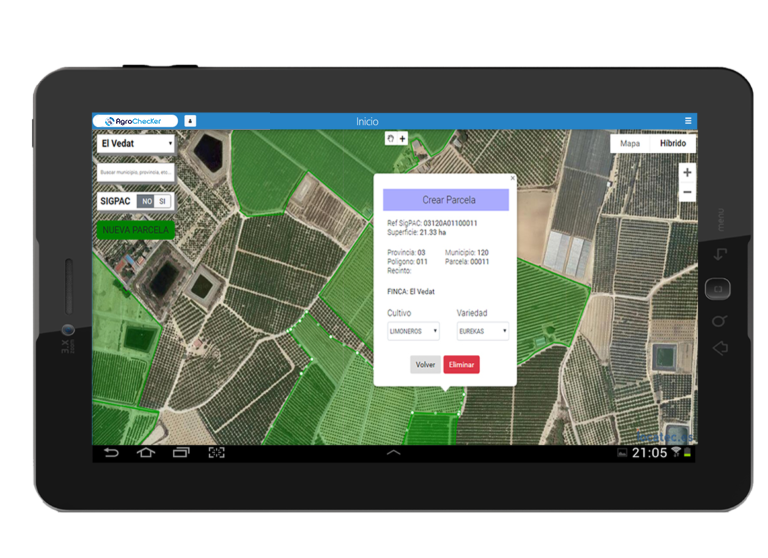Zoom in the map with plus button
This screenshot has height=558, width=768.
pyautogui.click(x=687, y=172)
